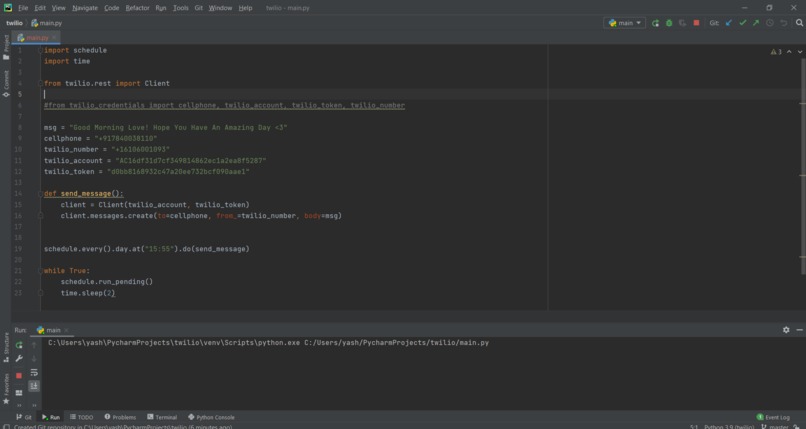Open the Run menu

(x=161, y=8)
